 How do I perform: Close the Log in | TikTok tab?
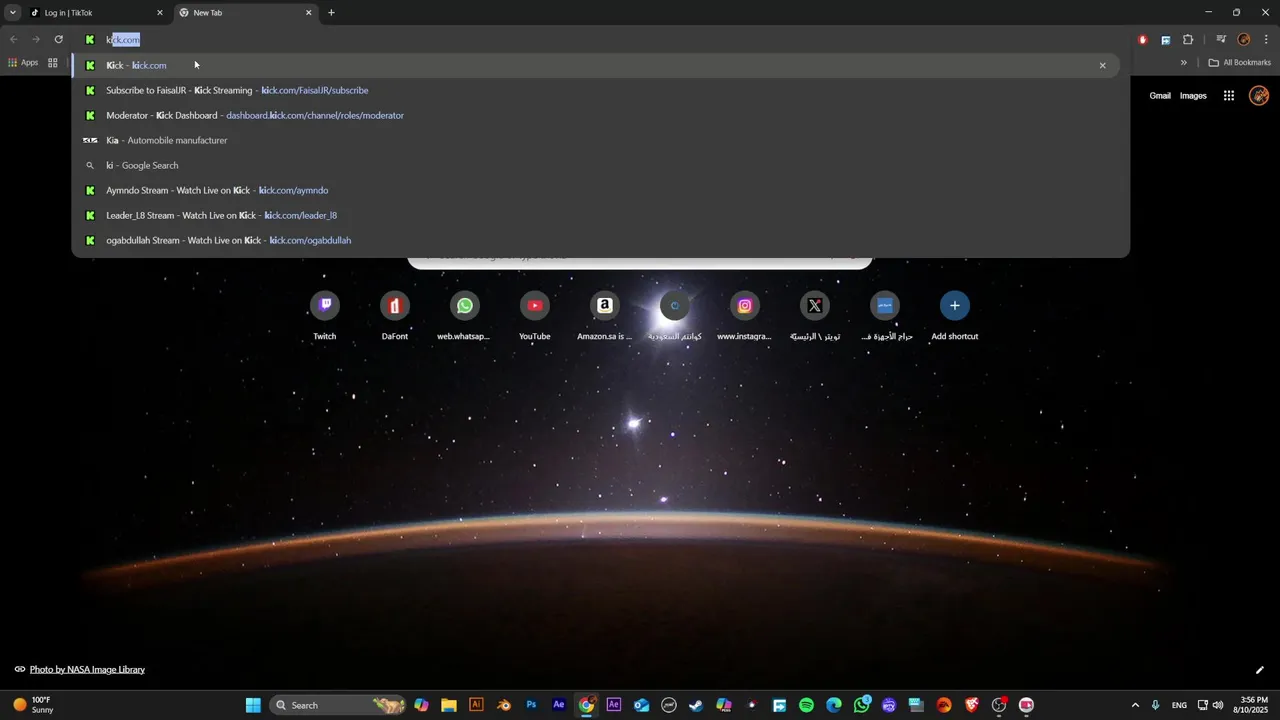(x=159, y=13)
